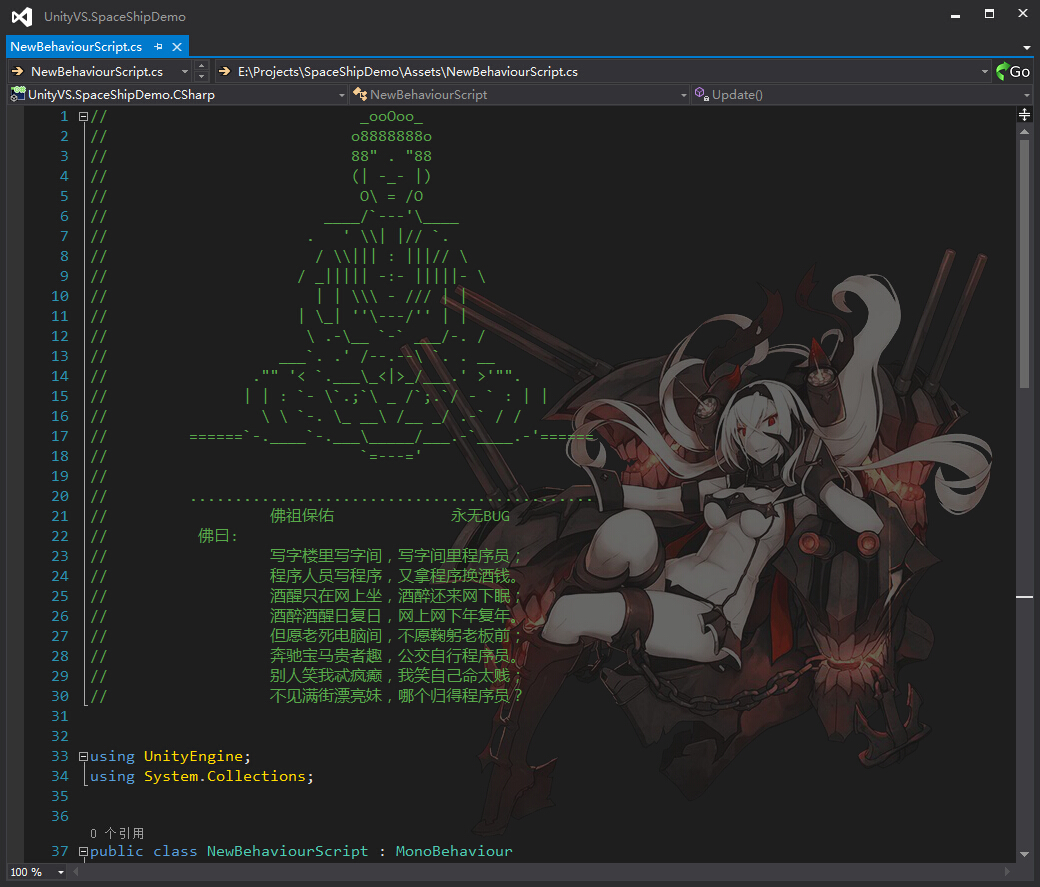Click 'System.Collections' on line 34
This screenshot has height=887, width=1040.
pyautogui.click(x=225, y=776)
